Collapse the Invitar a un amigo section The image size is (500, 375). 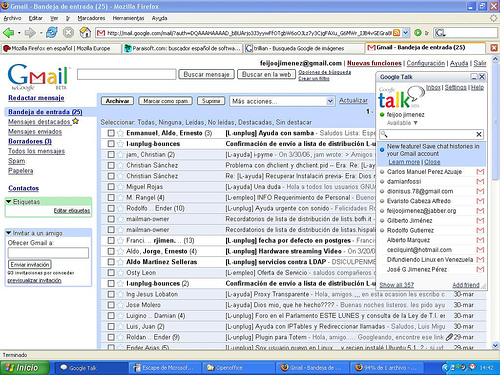coord(9,233)
